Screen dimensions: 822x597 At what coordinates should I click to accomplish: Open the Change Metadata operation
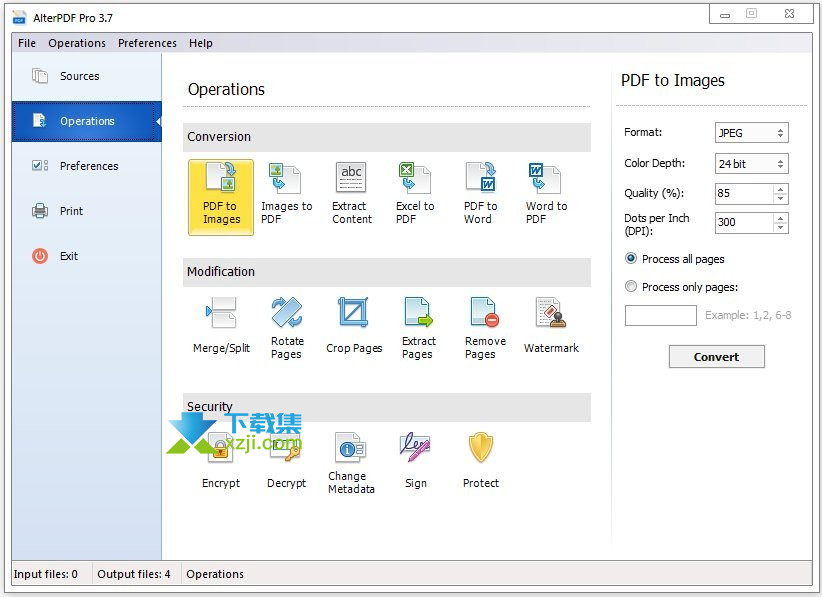coord(351,461)
